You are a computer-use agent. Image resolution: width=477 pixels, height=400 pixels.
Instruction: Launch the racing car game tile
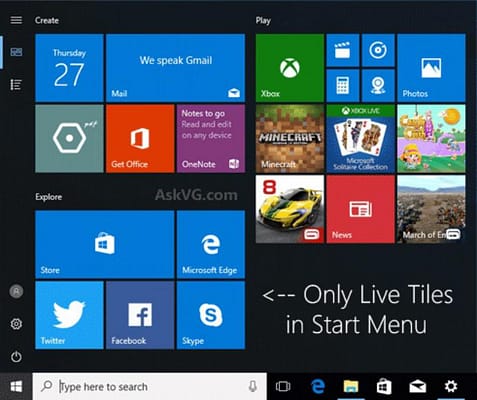click(290, 209)
